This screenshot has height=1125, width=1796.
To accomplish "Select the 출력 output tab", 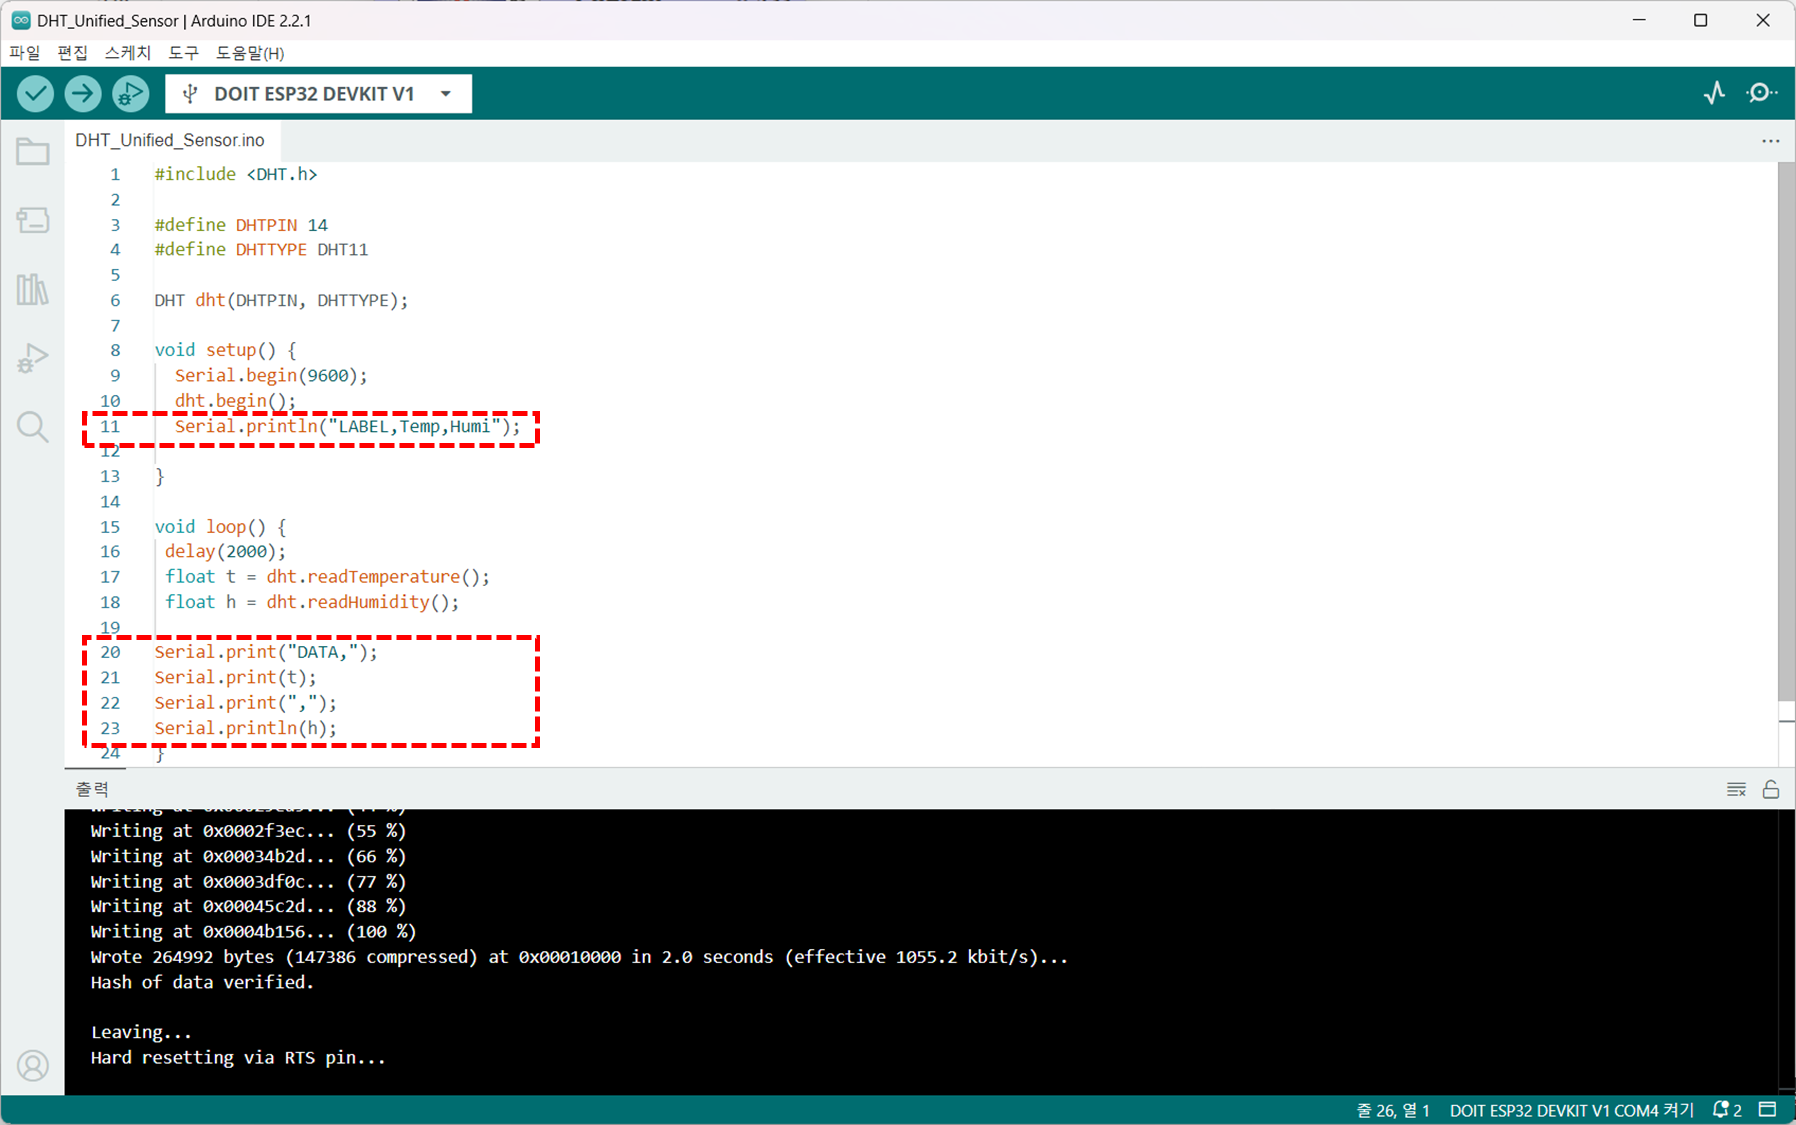I will [x=92, y=789].
